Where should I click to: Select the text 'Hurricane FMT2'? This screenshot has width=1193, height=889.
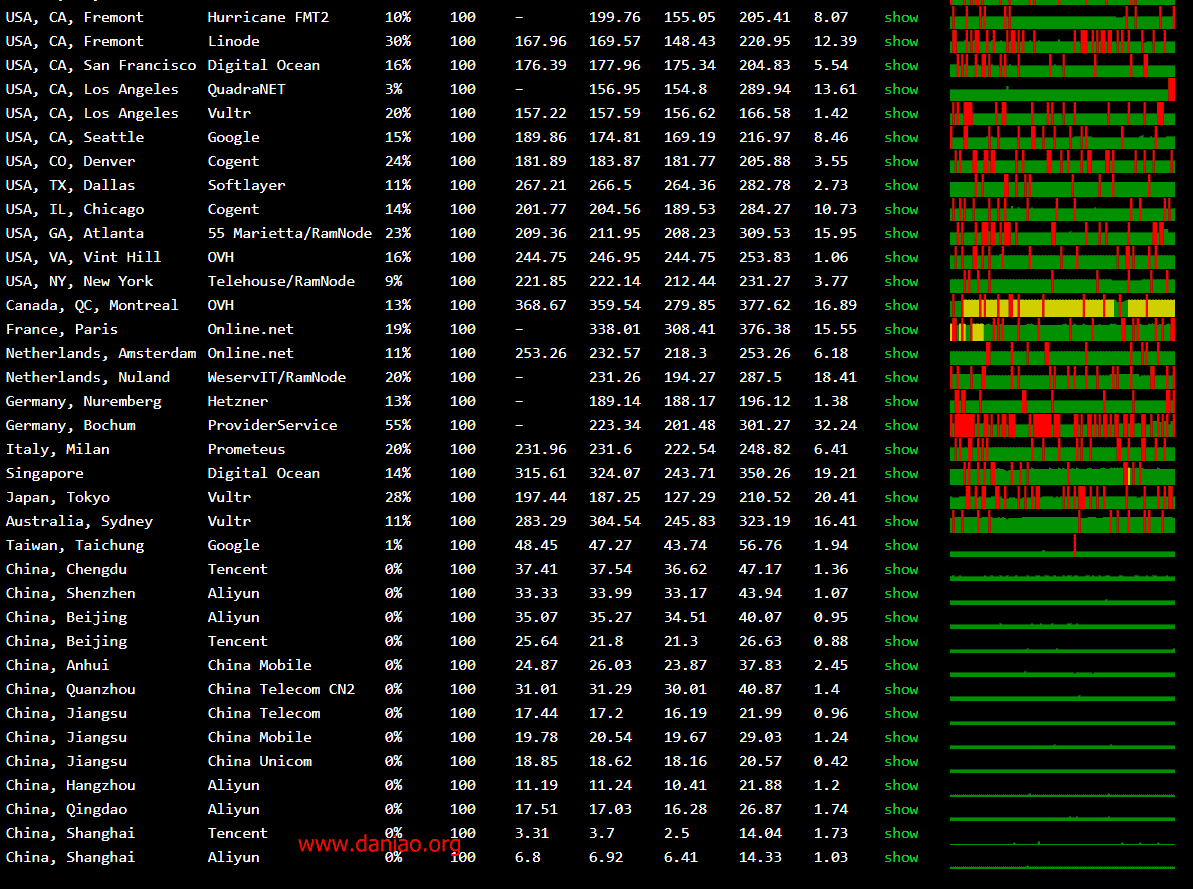pyautogui.click(x=268, y=17)
